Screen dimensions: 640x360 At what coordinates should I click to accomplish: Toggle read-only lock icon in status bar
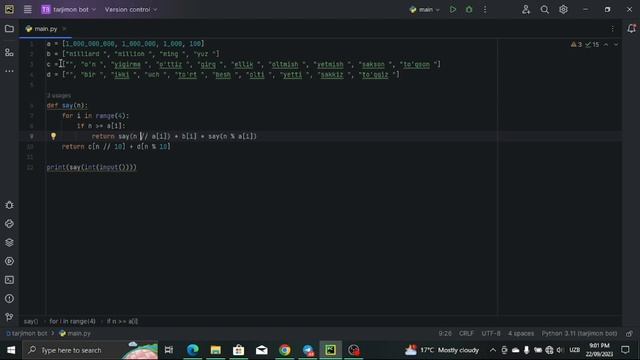[x=629, y=333]
